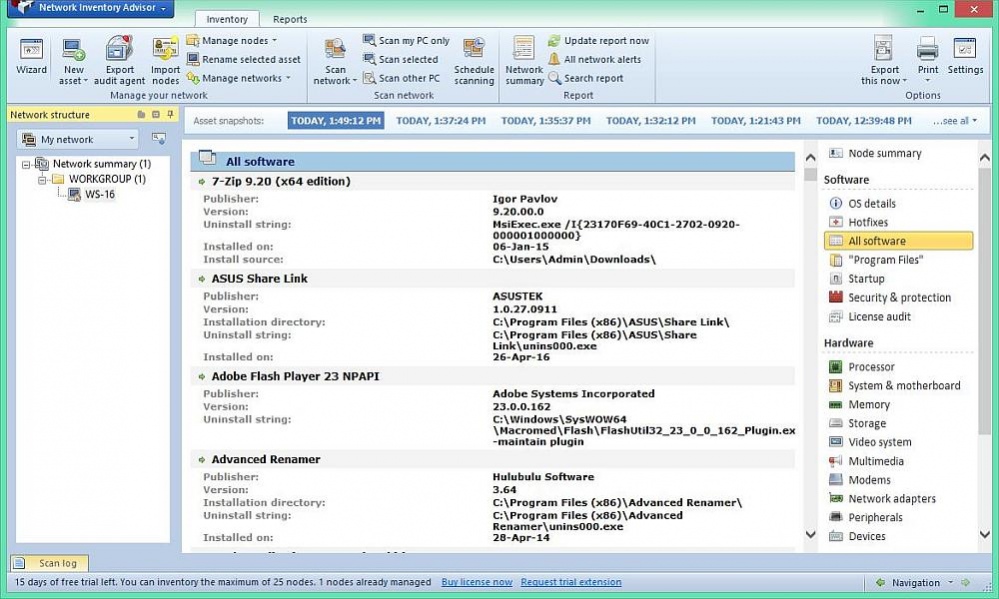Click Export this now icon
Screen dimensions: 999x599
tap(884, 50)
